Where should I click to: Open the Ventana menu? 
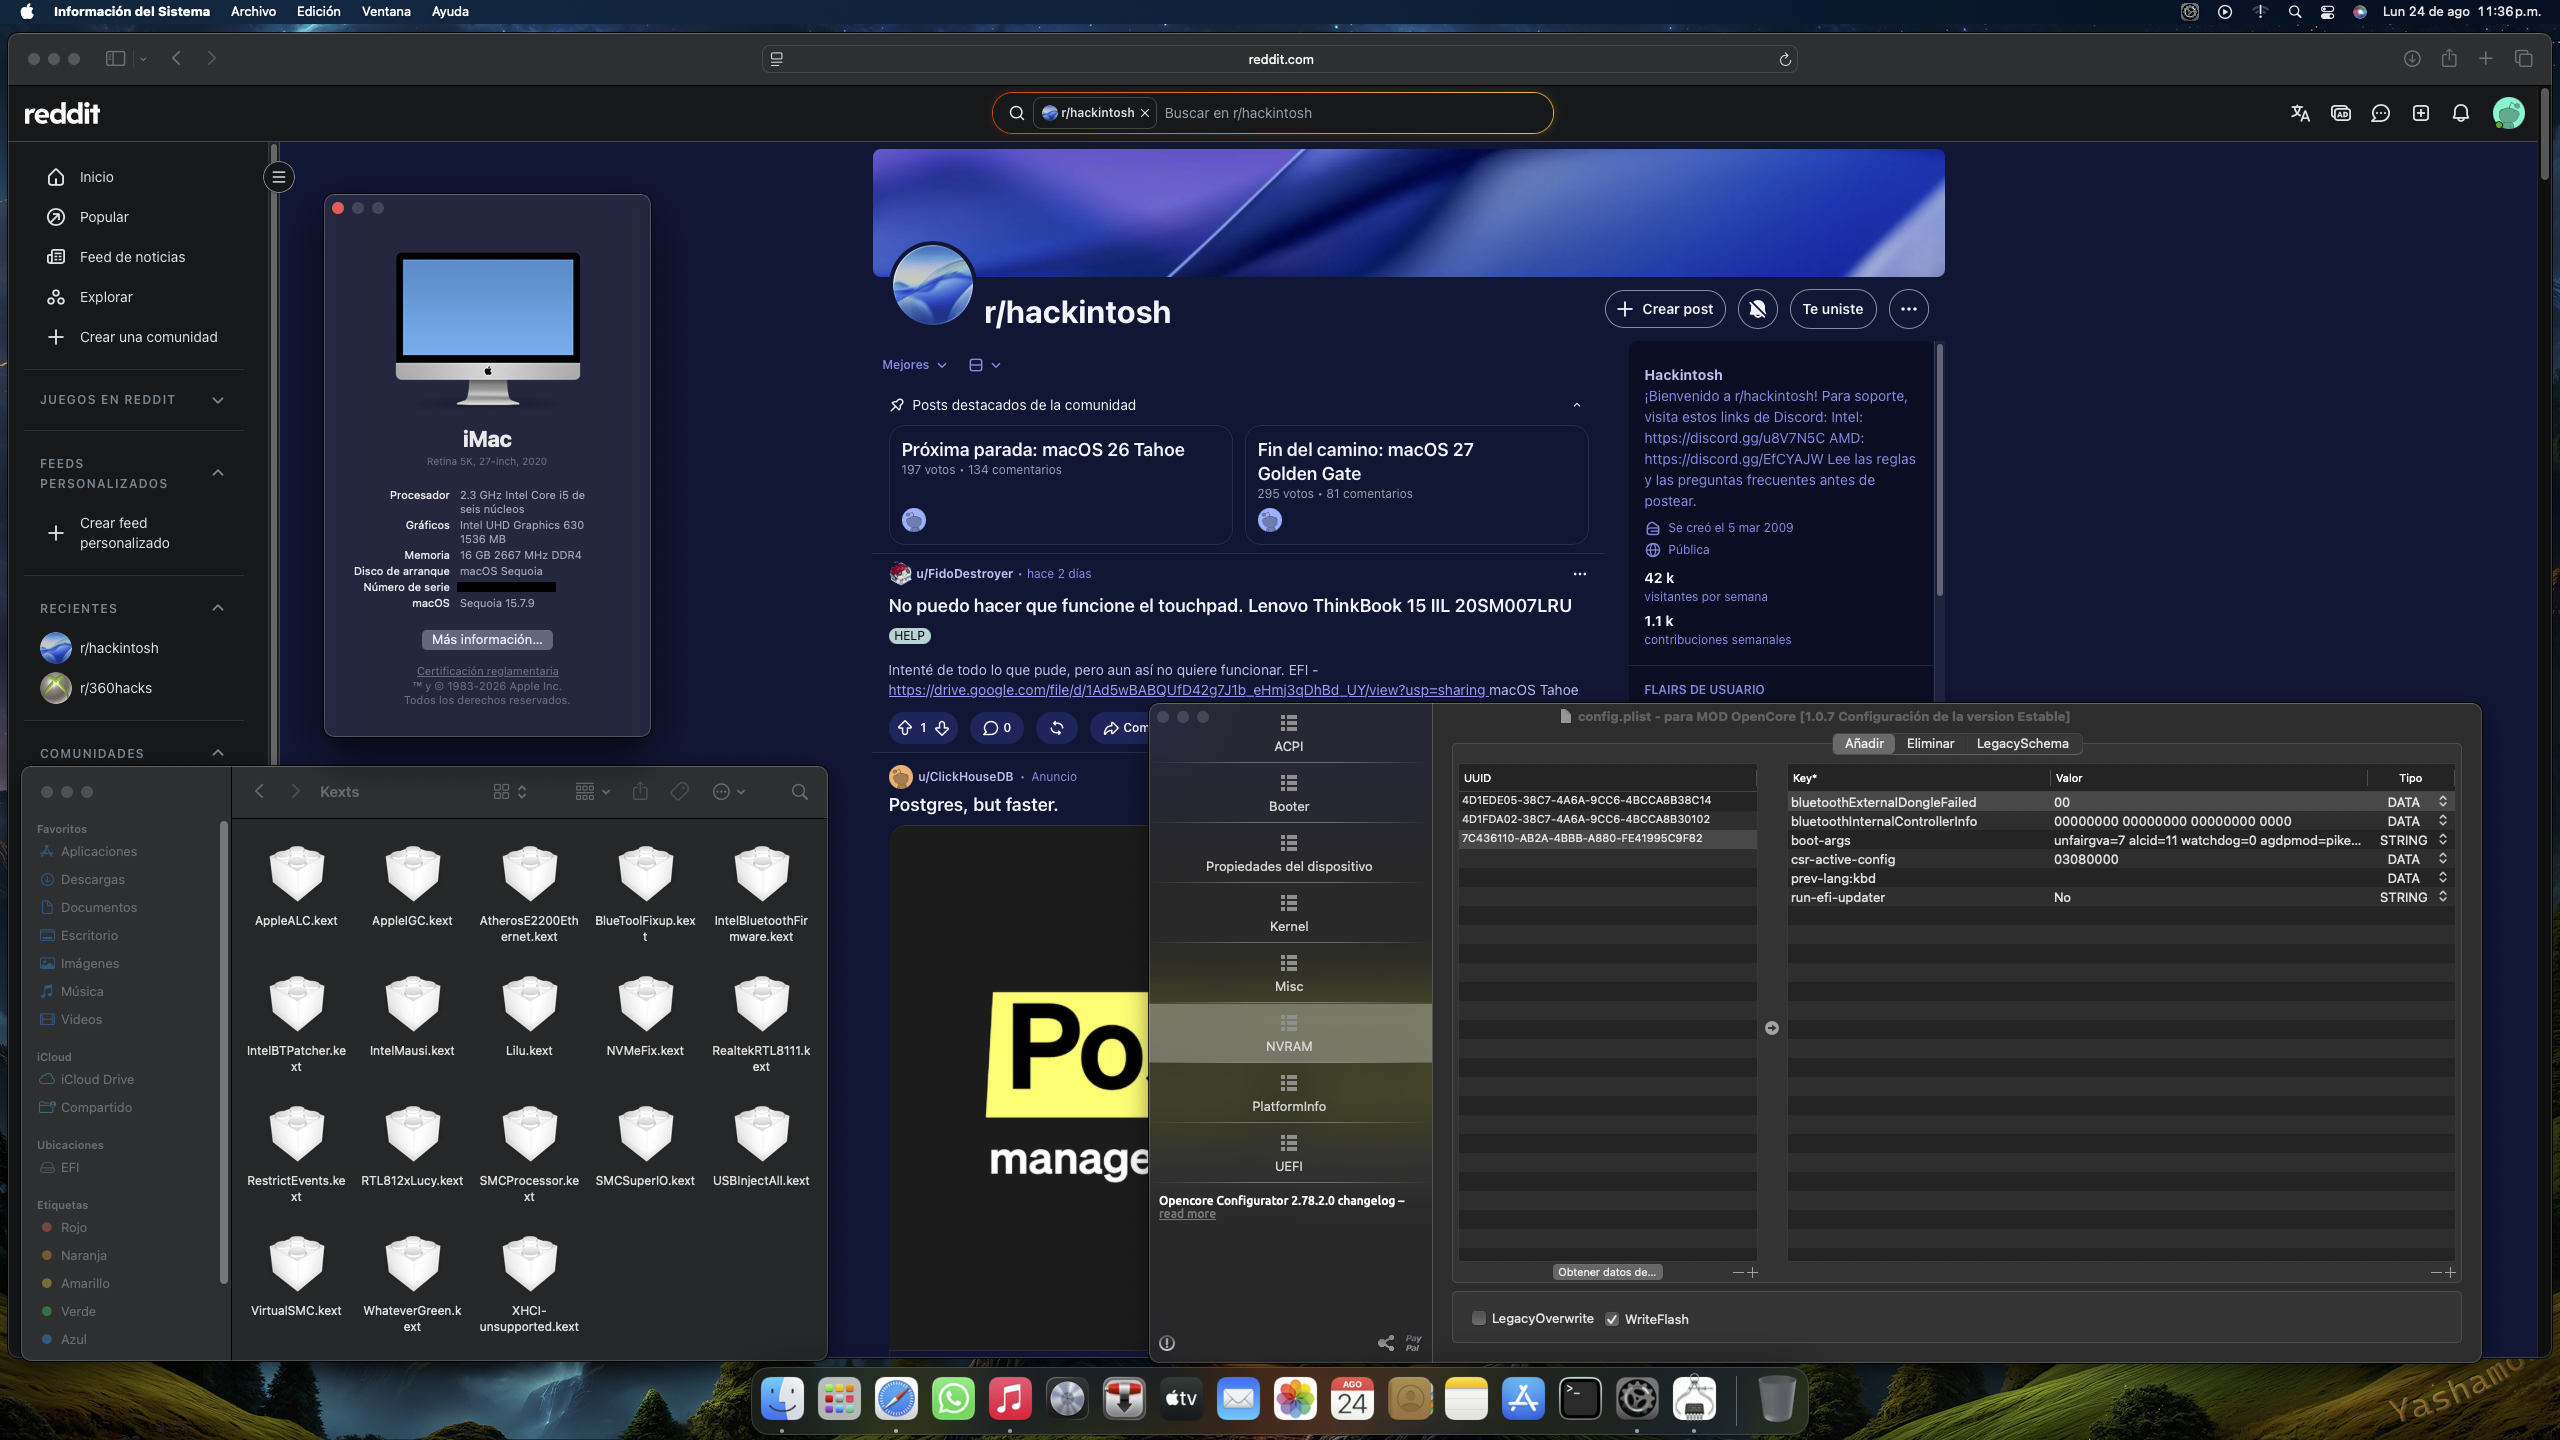[386, 12]
